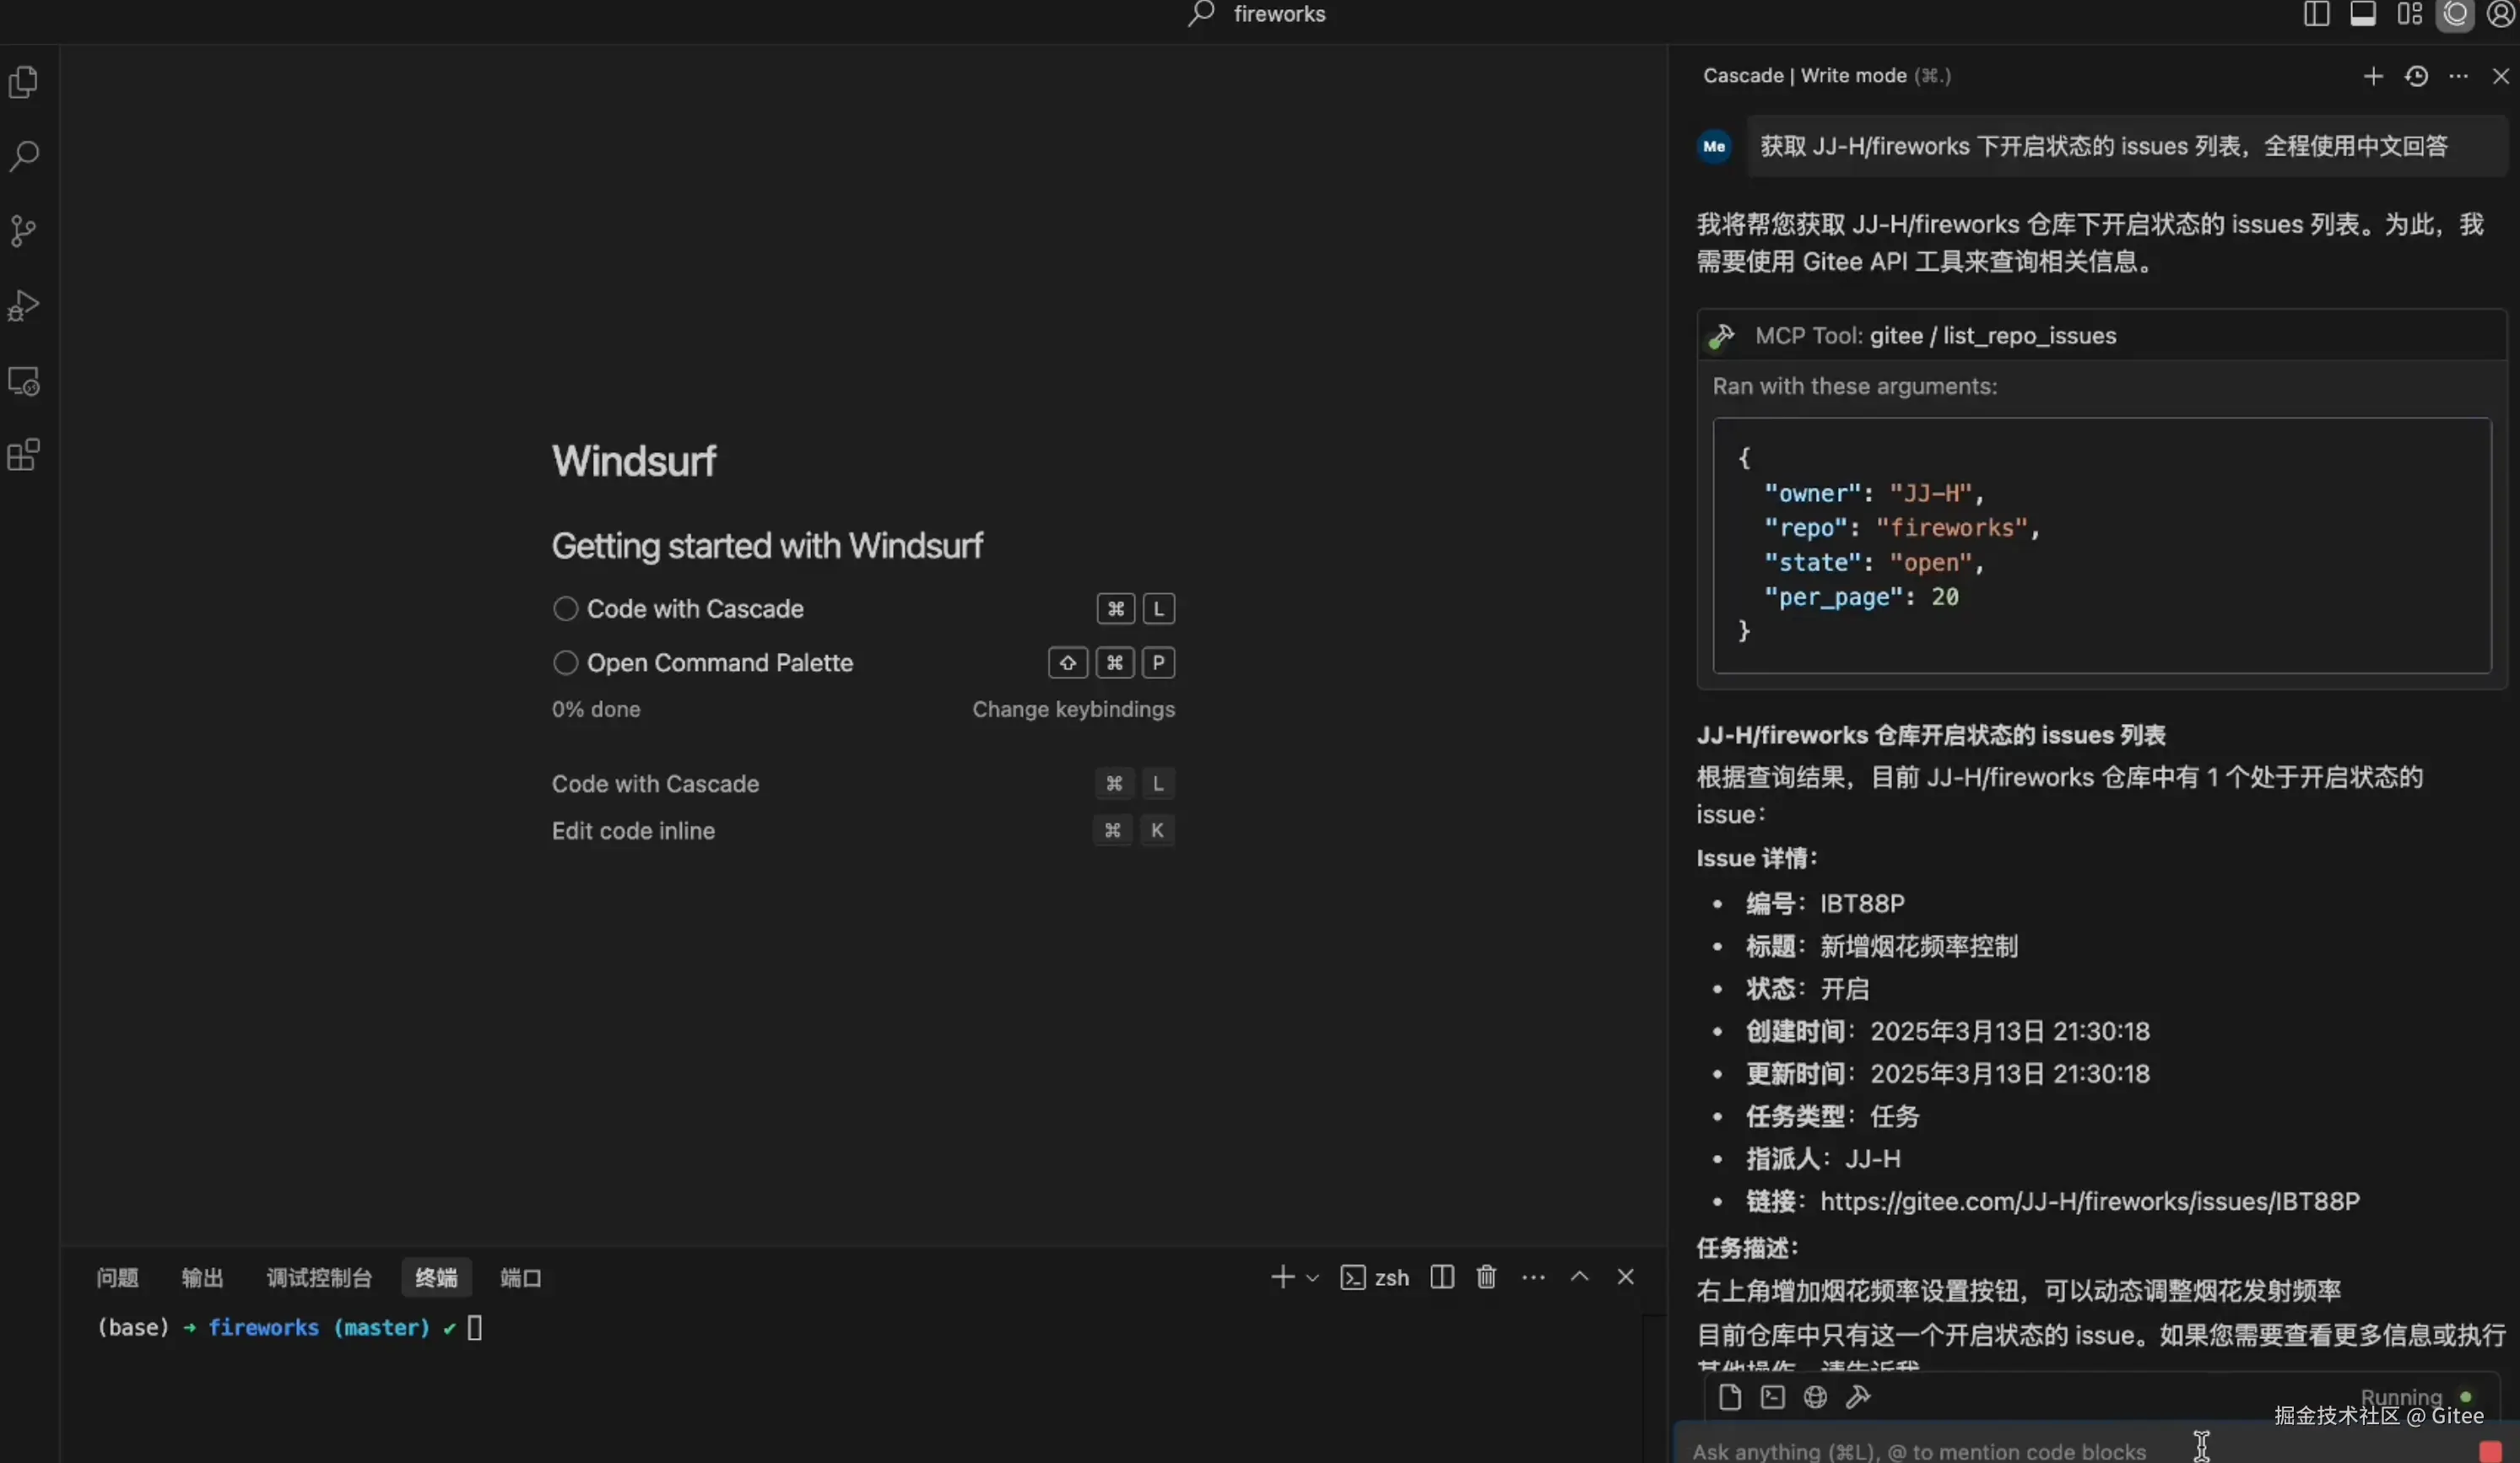Open the Search view in sidebar
This screenshot has height=1463, width=2520.
coord(24,156)
